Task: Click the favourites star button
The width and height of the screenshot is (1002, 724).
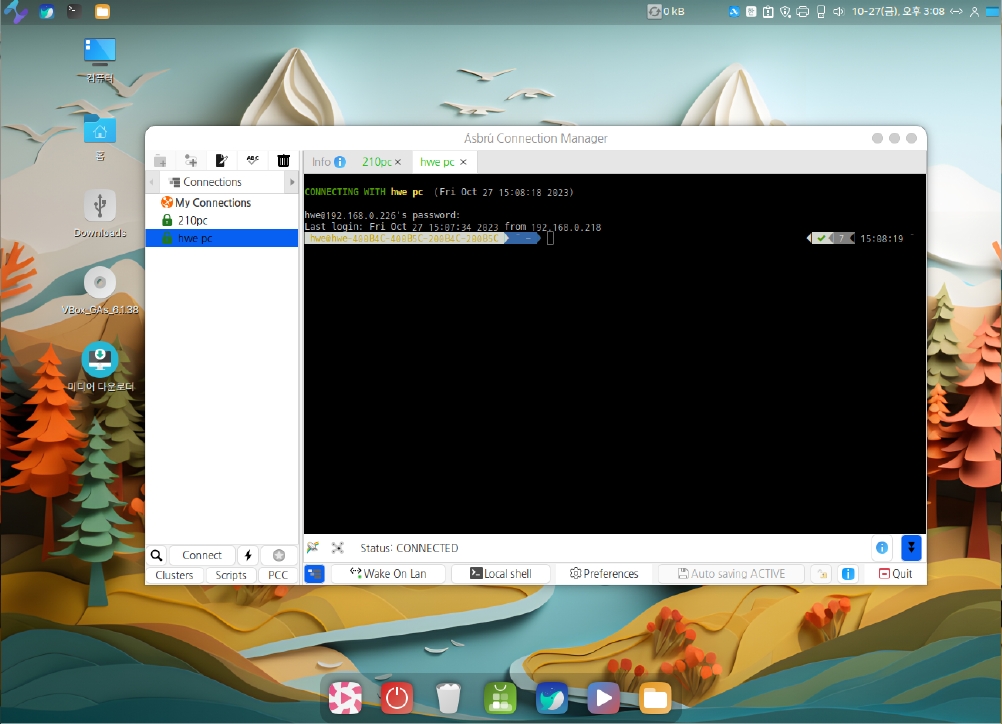Action: (x=279, y=555)
